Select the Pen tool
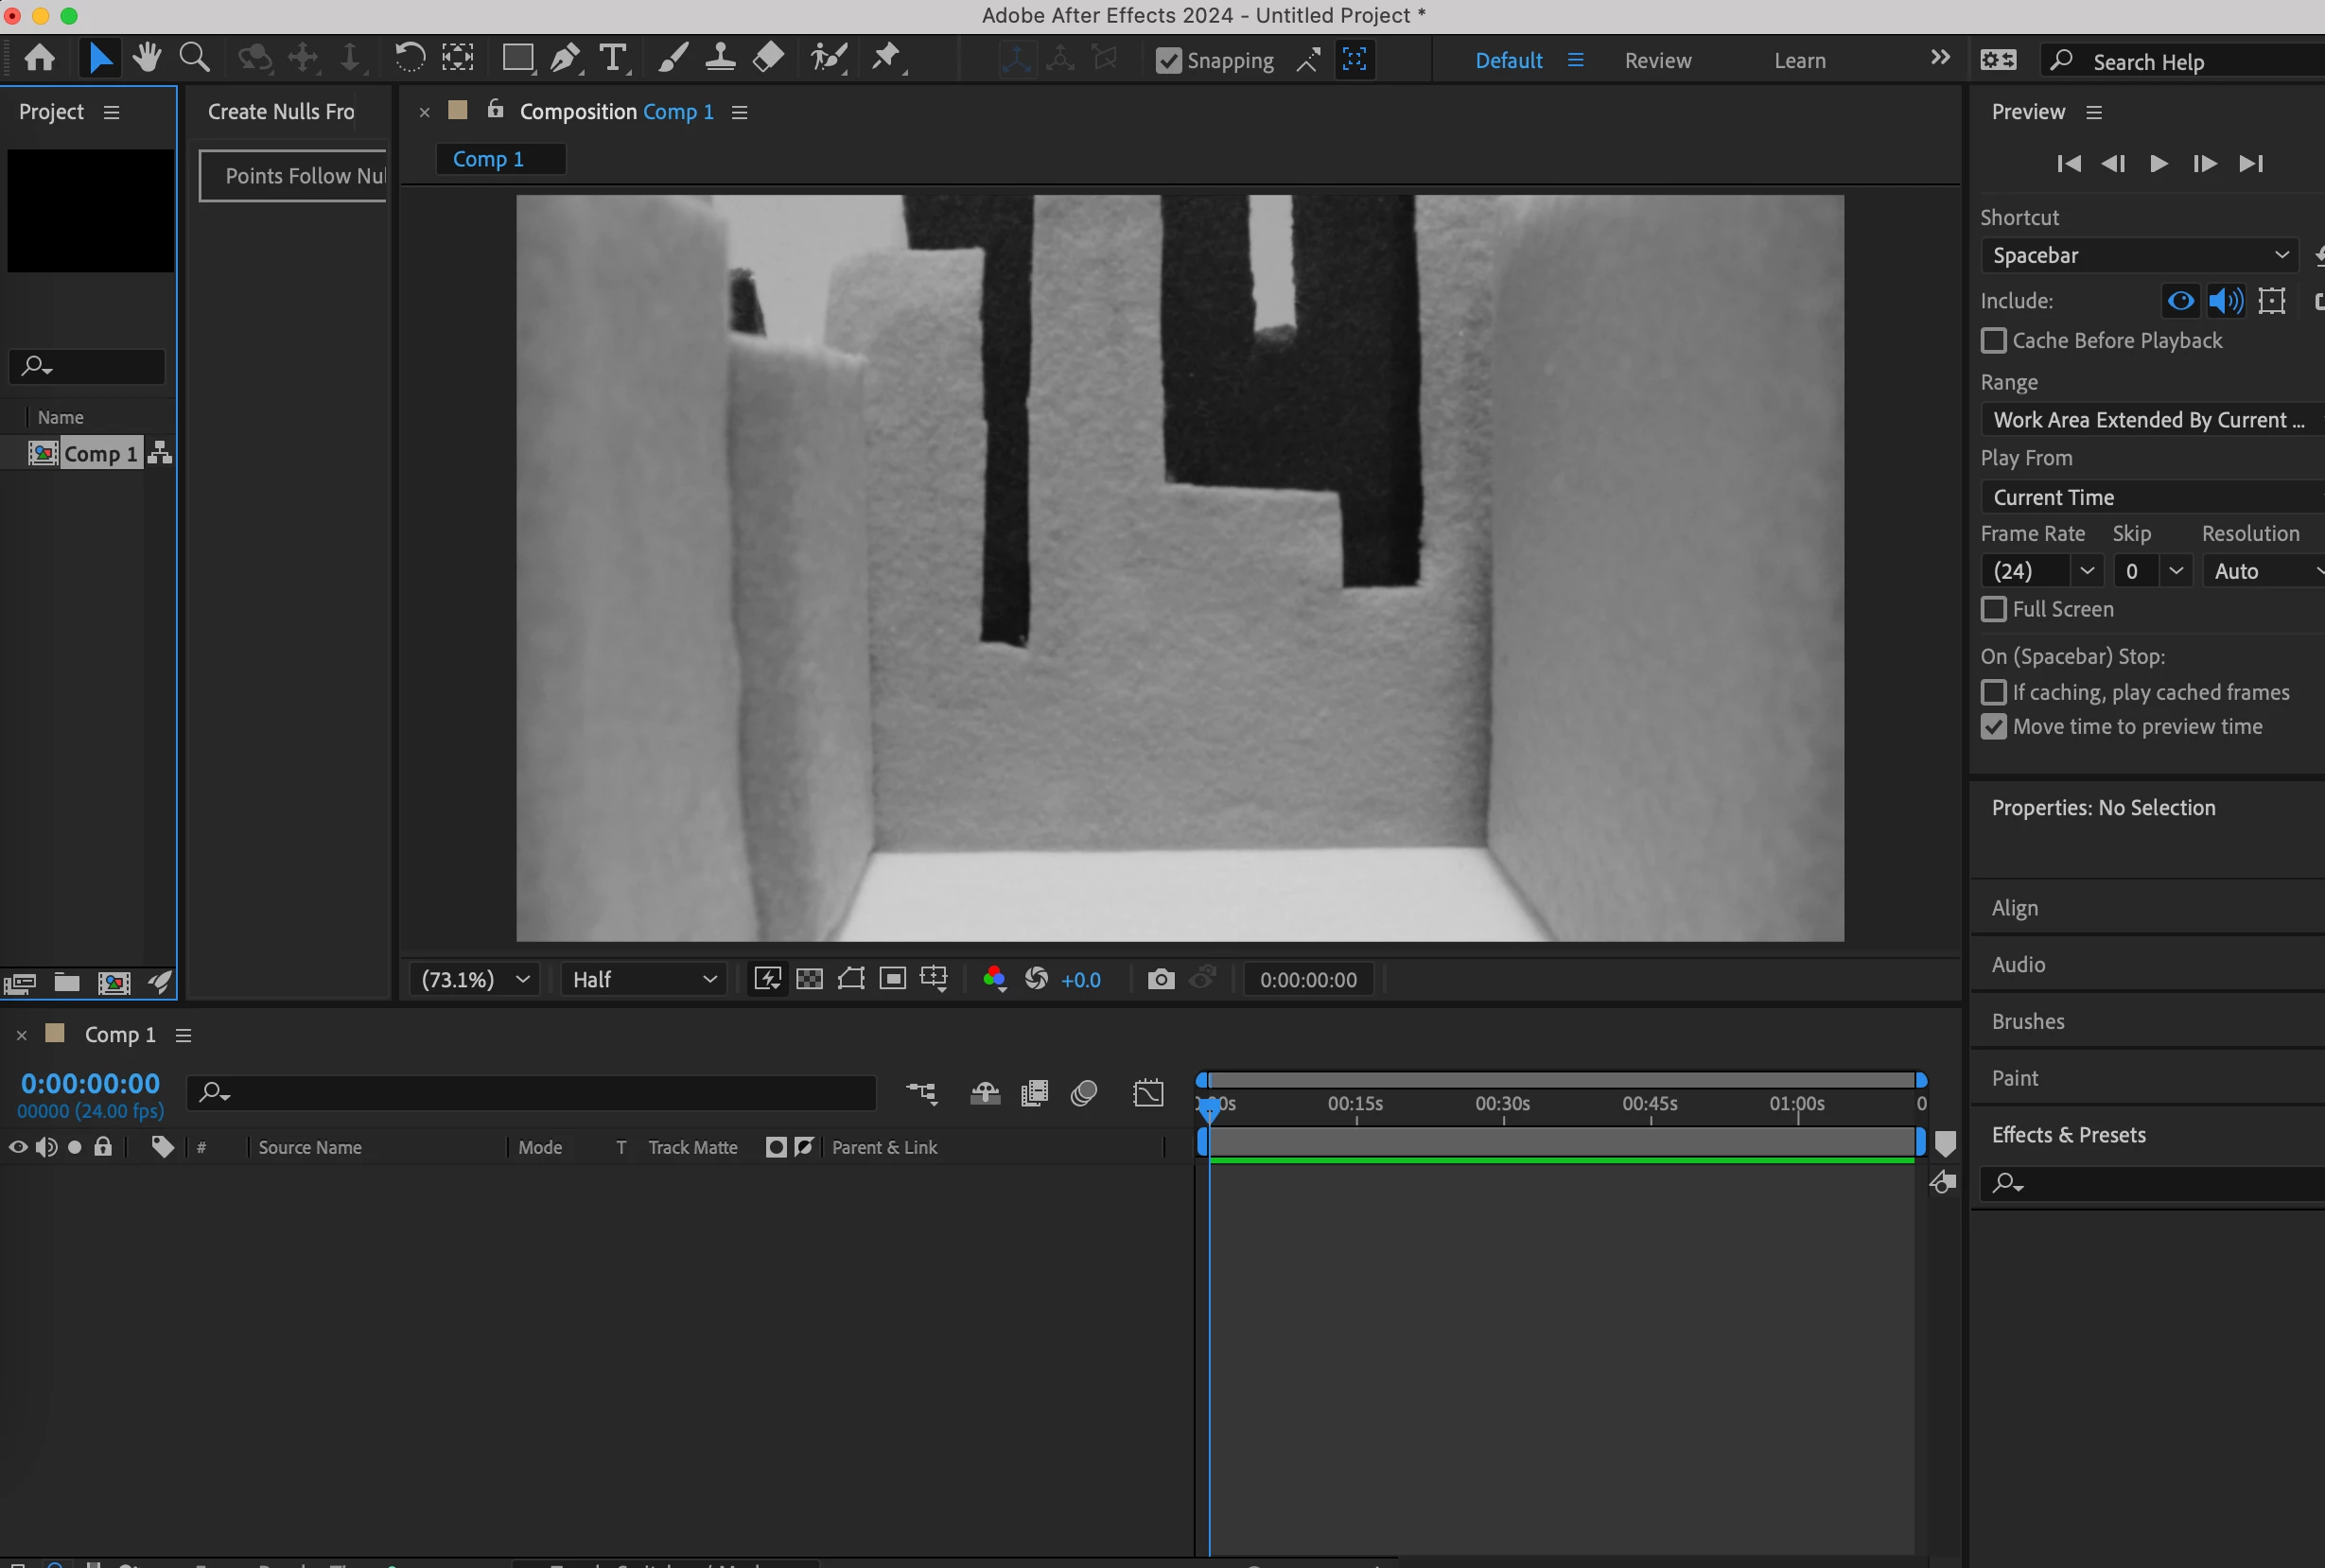 click(x=566, y=59)
